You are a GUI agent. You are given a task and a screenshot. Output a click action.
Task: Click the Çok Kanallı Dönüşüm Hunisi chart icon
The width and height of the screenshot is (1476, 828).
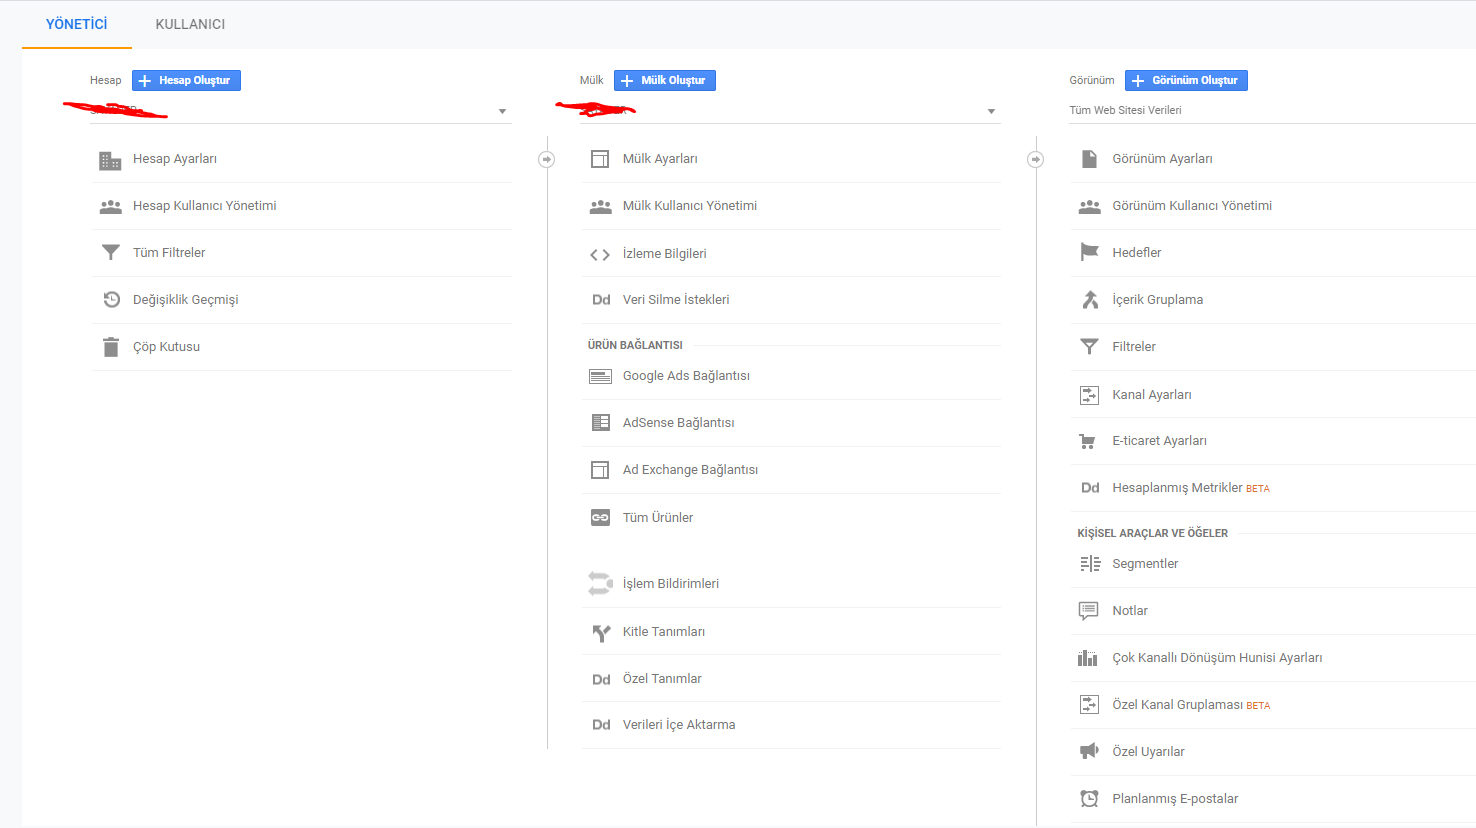coord(1088,658)
